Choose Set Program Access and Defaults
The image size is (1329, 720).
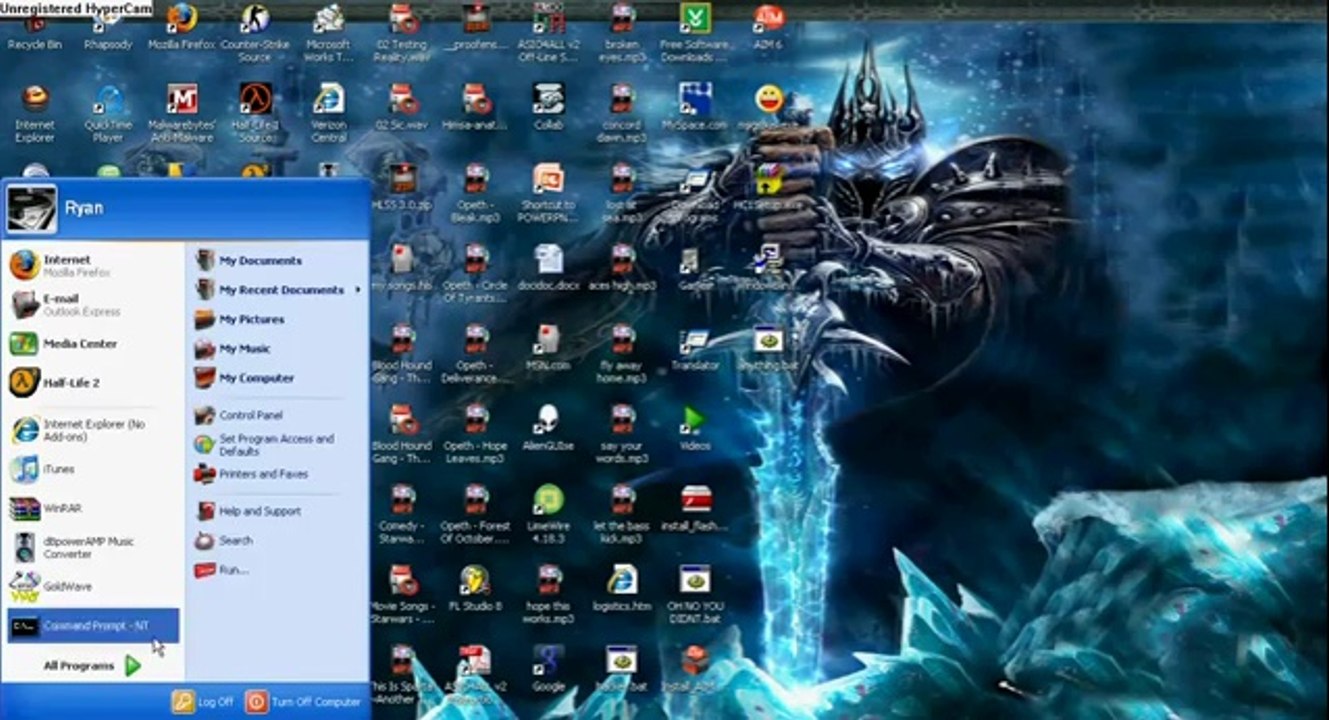coord(277,444)
